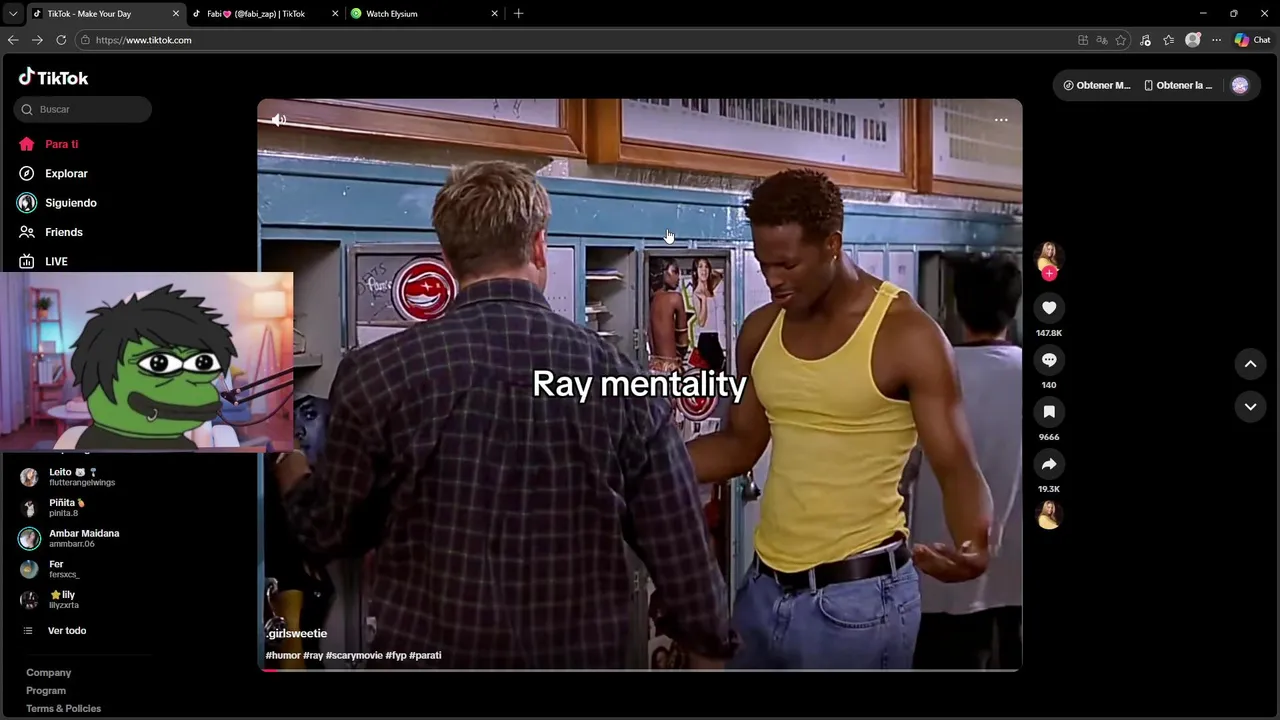Screen dimensions: 1280x720
Task: Click the Obtener la app button
Action: point(1178,85)
